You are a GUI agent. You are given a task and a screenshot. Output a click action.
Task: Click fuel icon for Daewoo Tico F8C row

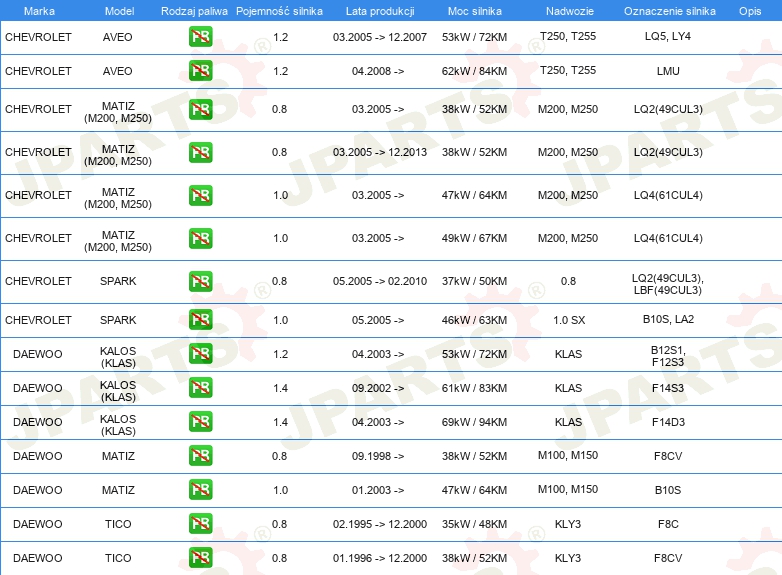(200, 524)
